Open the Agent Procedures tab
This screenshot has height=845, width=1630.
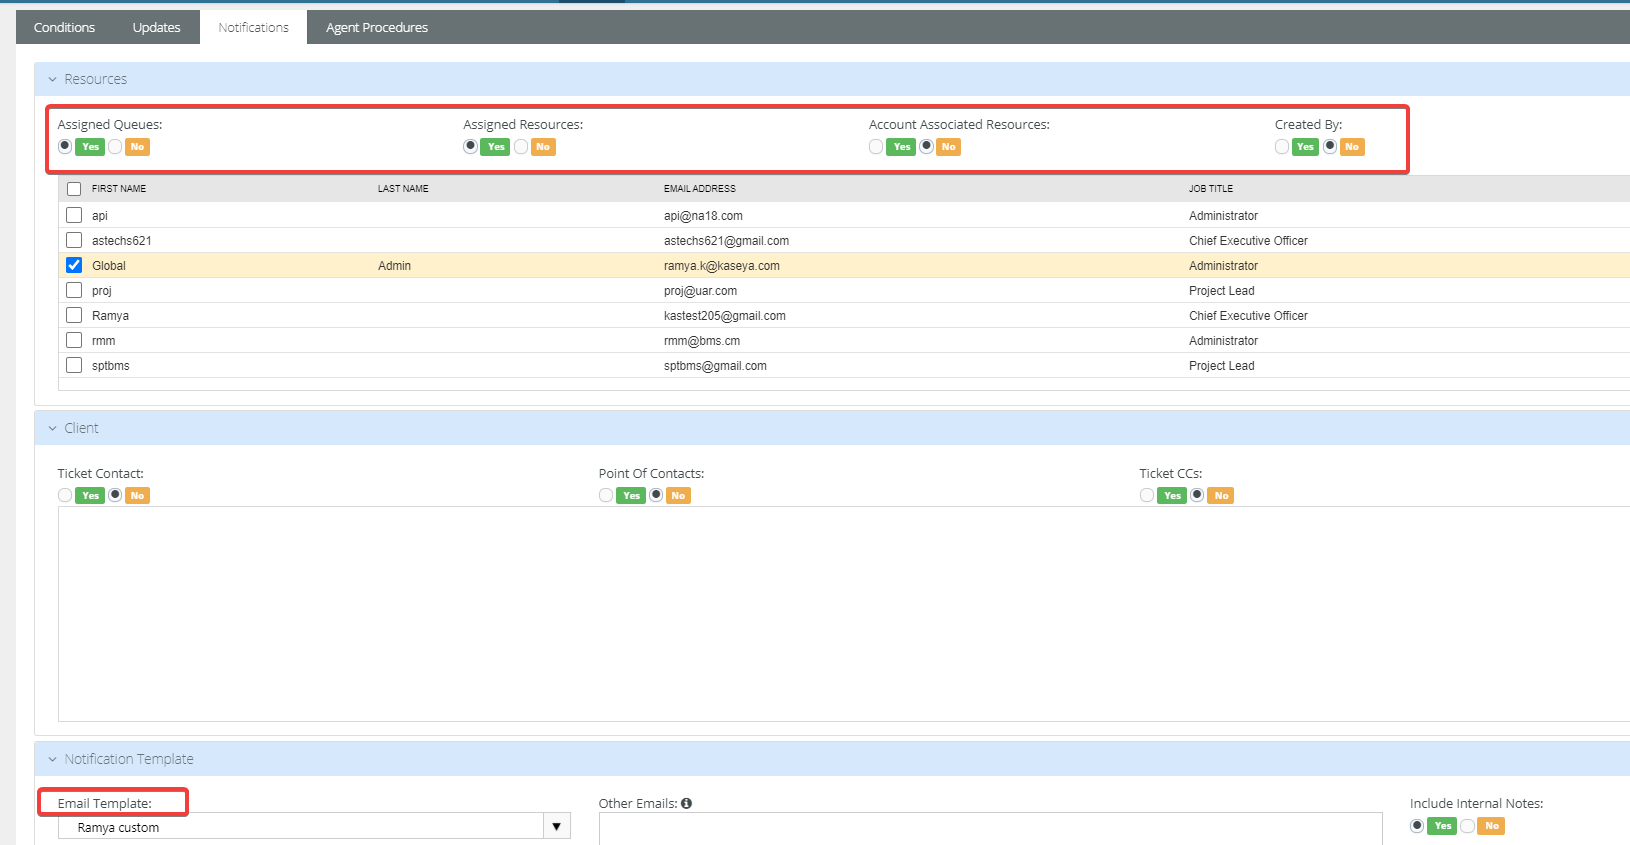coord(377,27)
